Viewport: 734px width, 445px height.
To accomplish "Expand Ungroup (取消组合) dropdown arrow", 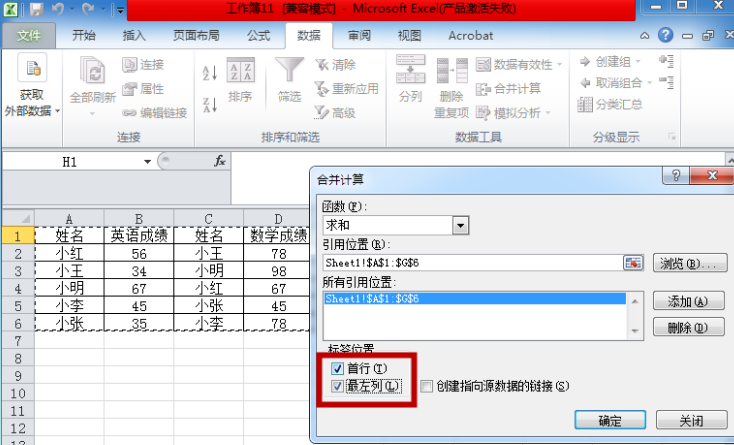I will (649, 83).
